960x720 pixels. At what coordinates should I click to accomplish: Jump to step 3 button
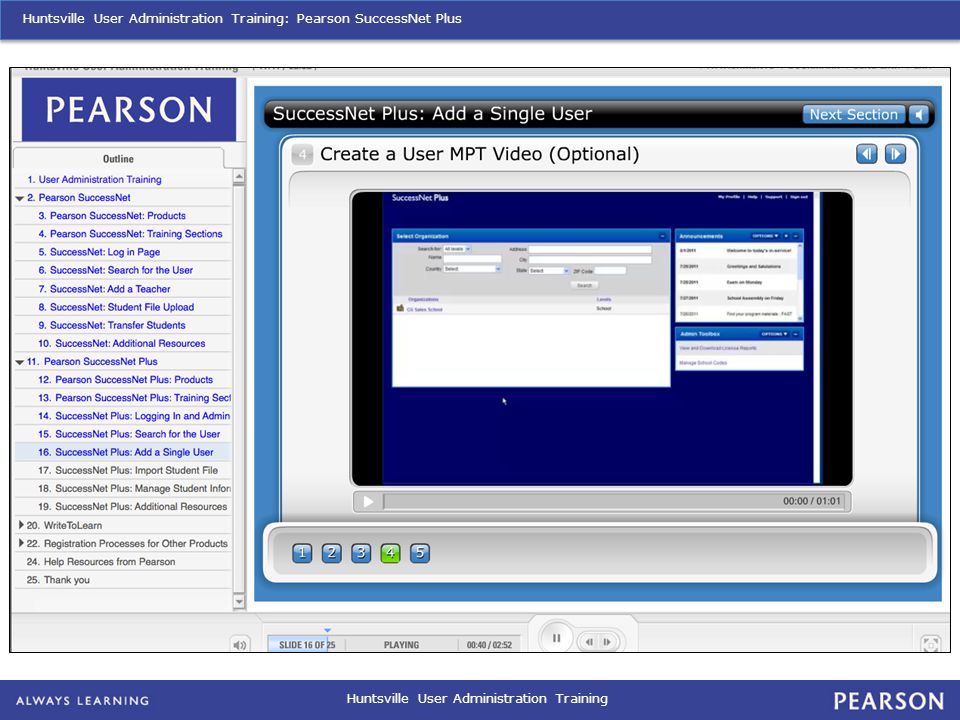coord(361,553)
